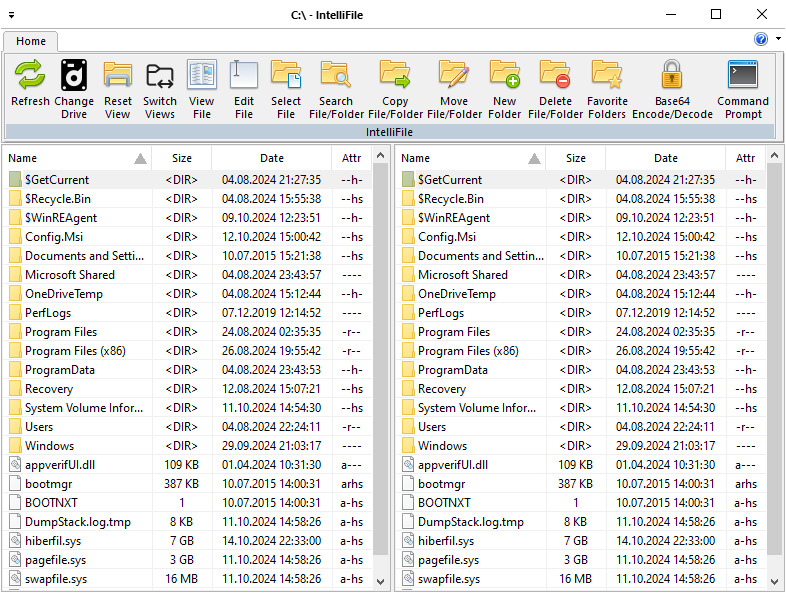786x593 pixels.
Task: Choose the Copy File/Folder tool
Action: tap(395, 89)
